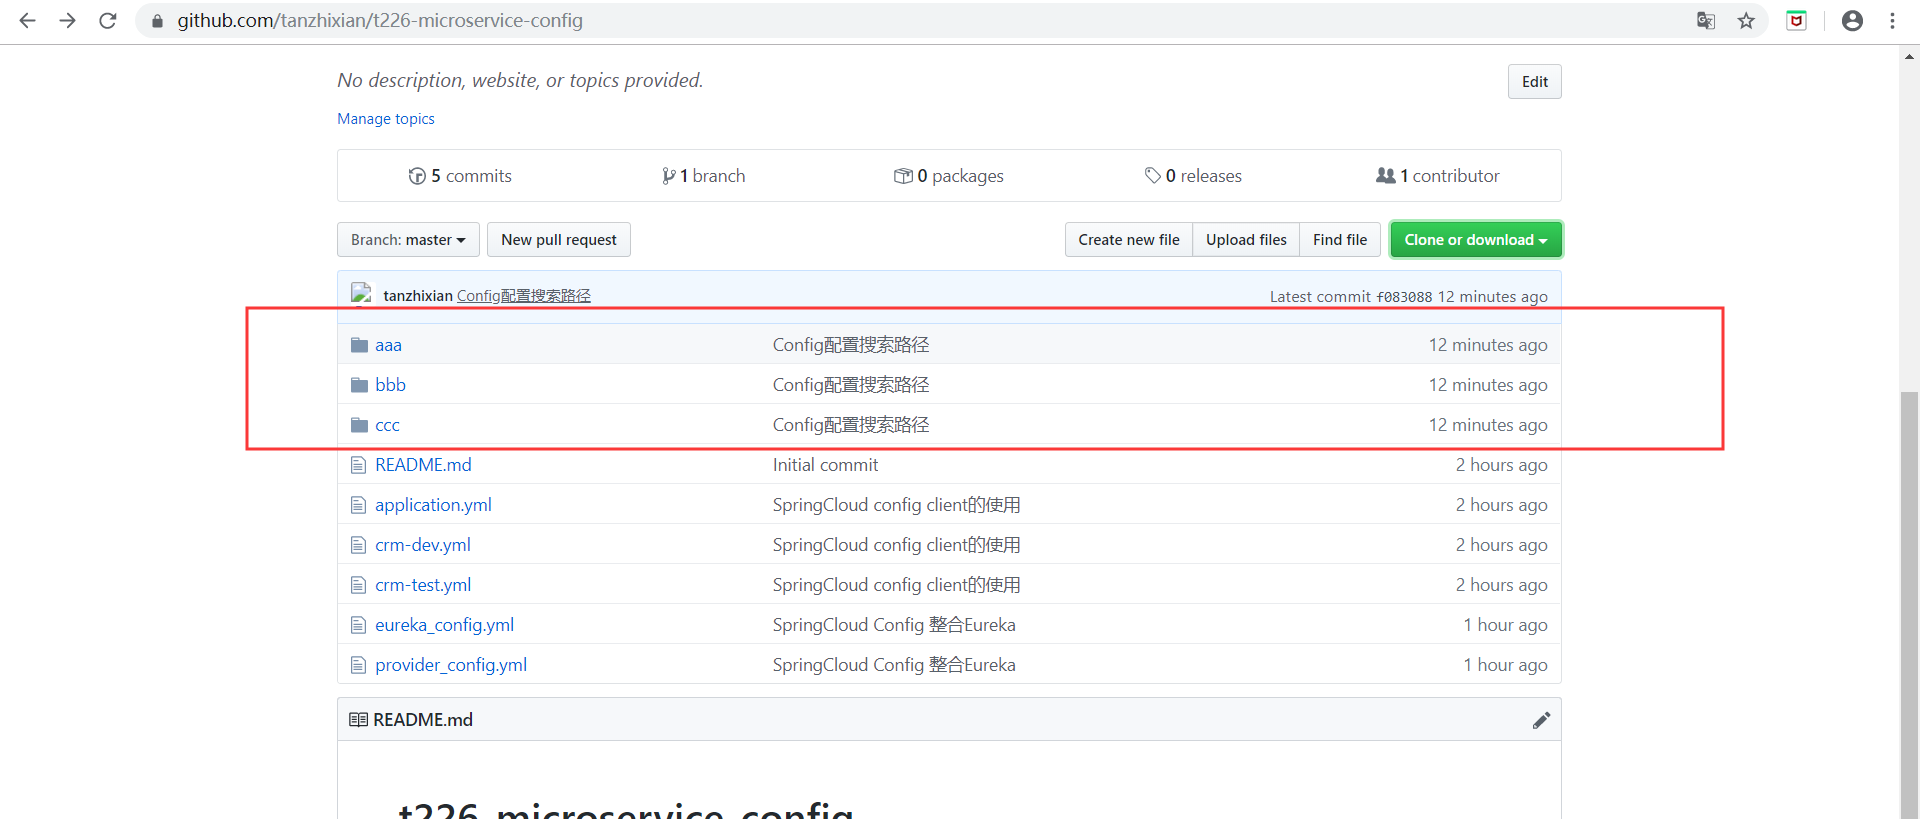Open 0 releases page
This screenshot has height=819, width=1920.
pyautogui.click(x=1193, y=176)
